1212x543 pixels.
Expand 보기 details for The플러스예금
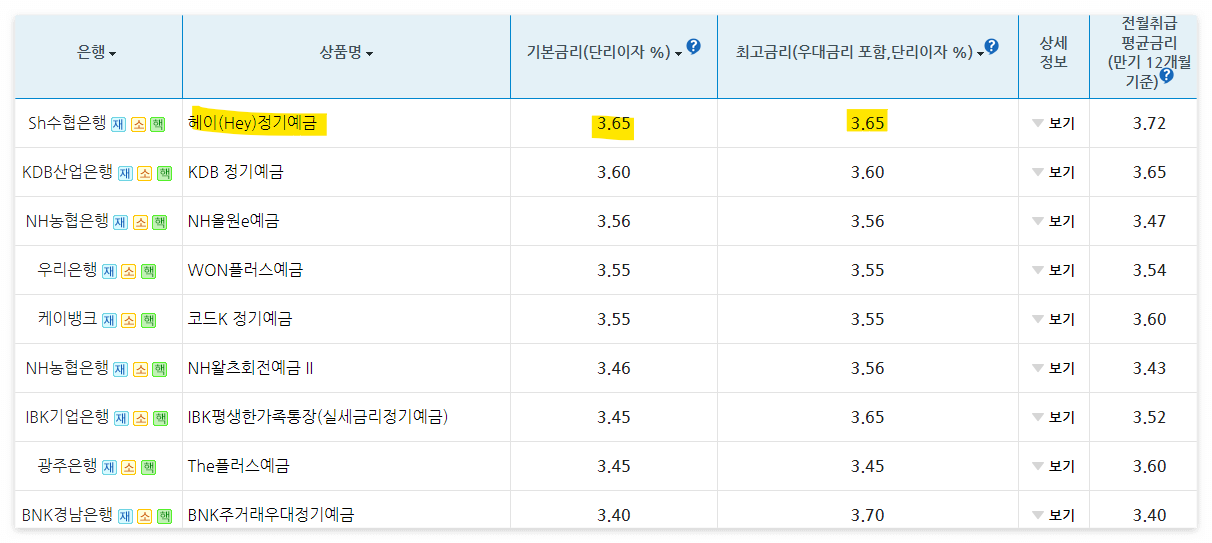click(1053, 467)
